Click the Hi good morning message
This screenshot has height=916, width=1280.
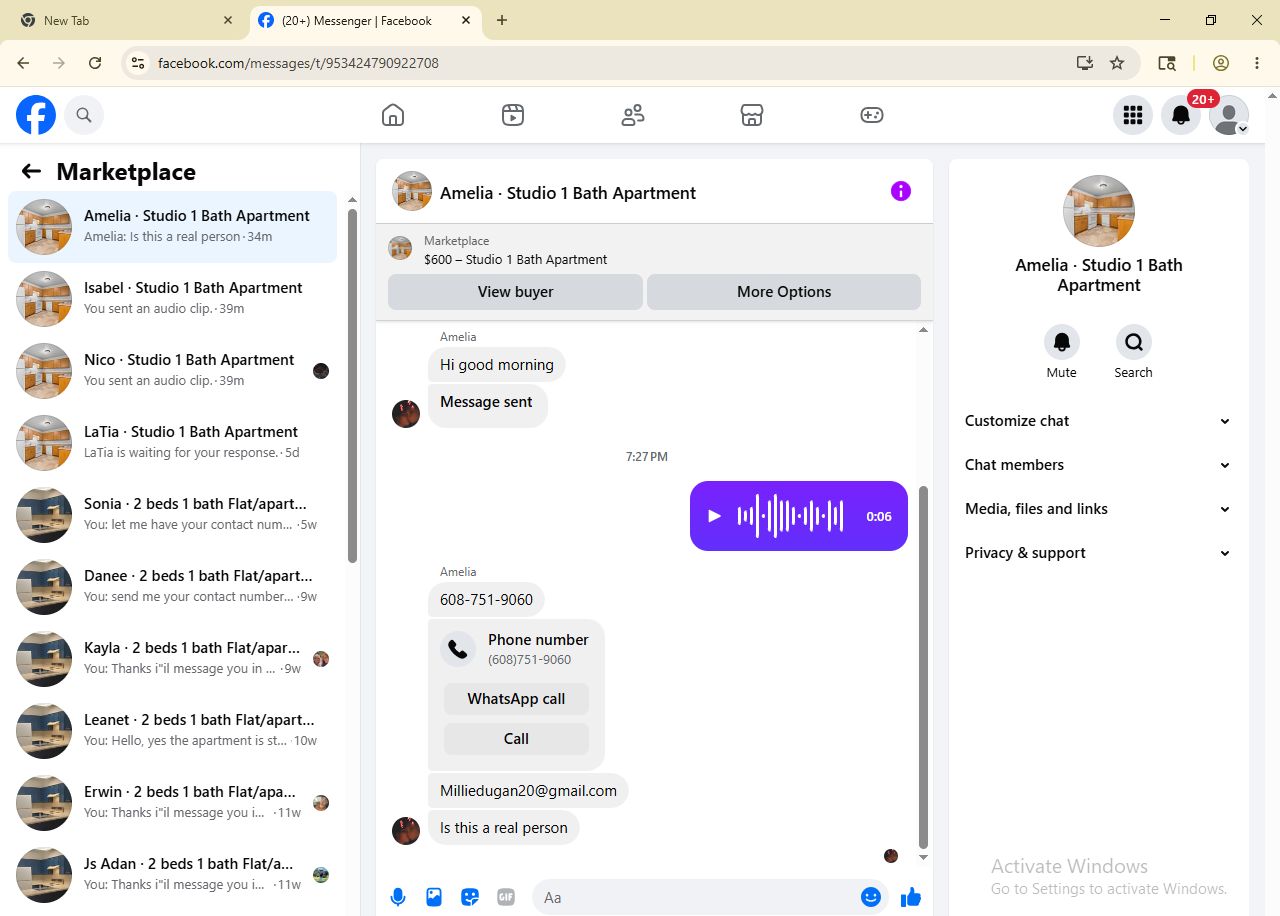pyautogui.click(x=497, y=365)
